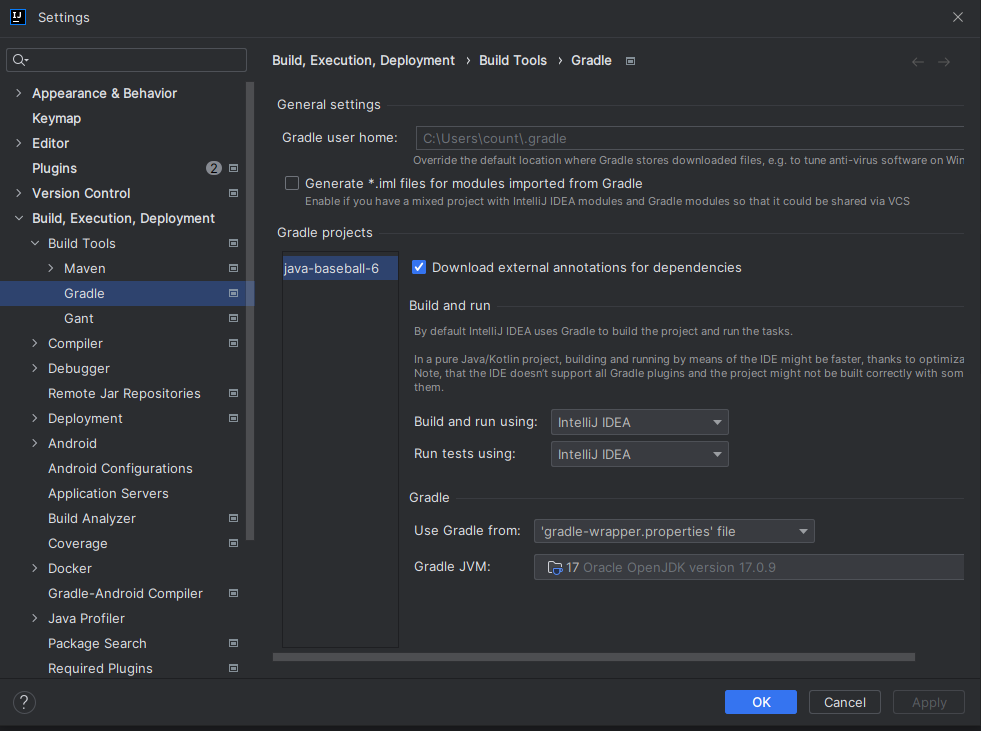Image resolution: width=981 pixels, height=731 pixels.
Task: Click Cancel to discard changes
Action: [845, 702]
